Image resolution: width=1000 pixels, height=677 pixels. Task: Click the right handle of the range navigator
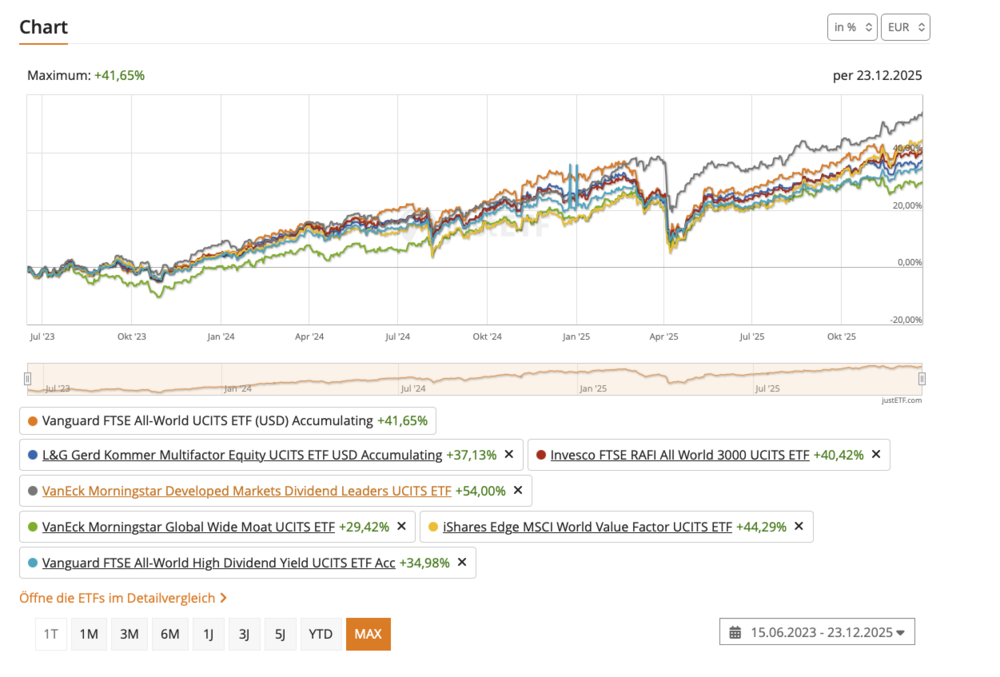922,379
